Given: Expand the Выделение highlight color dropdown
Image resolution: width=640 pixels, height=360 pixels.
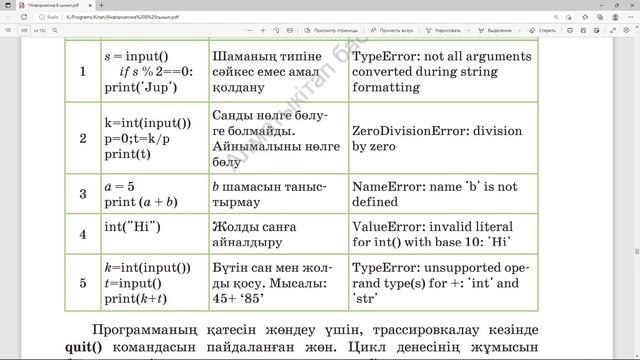Looking at the screenshot, I should click(519, 30).
